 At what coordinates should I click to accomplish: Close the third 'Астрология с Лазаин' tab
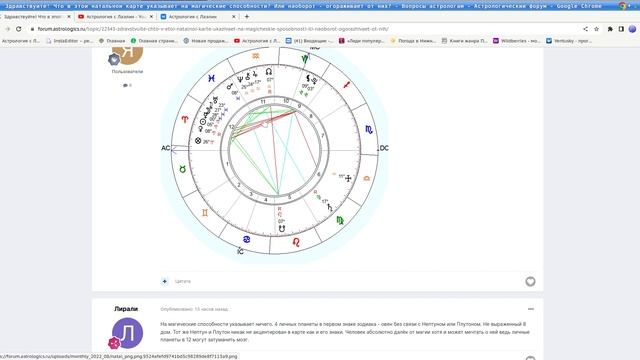coord(233,17)
